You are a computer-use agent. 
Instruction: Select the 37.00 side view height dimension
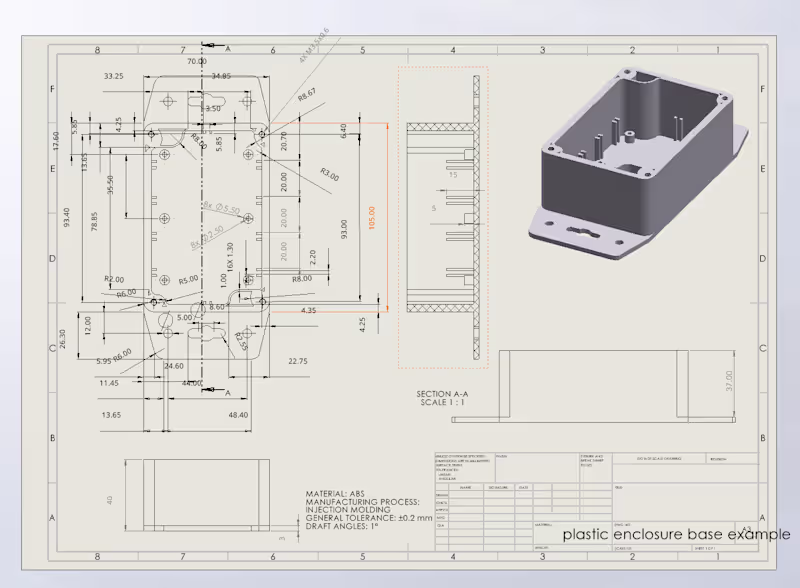click(729, 381)
